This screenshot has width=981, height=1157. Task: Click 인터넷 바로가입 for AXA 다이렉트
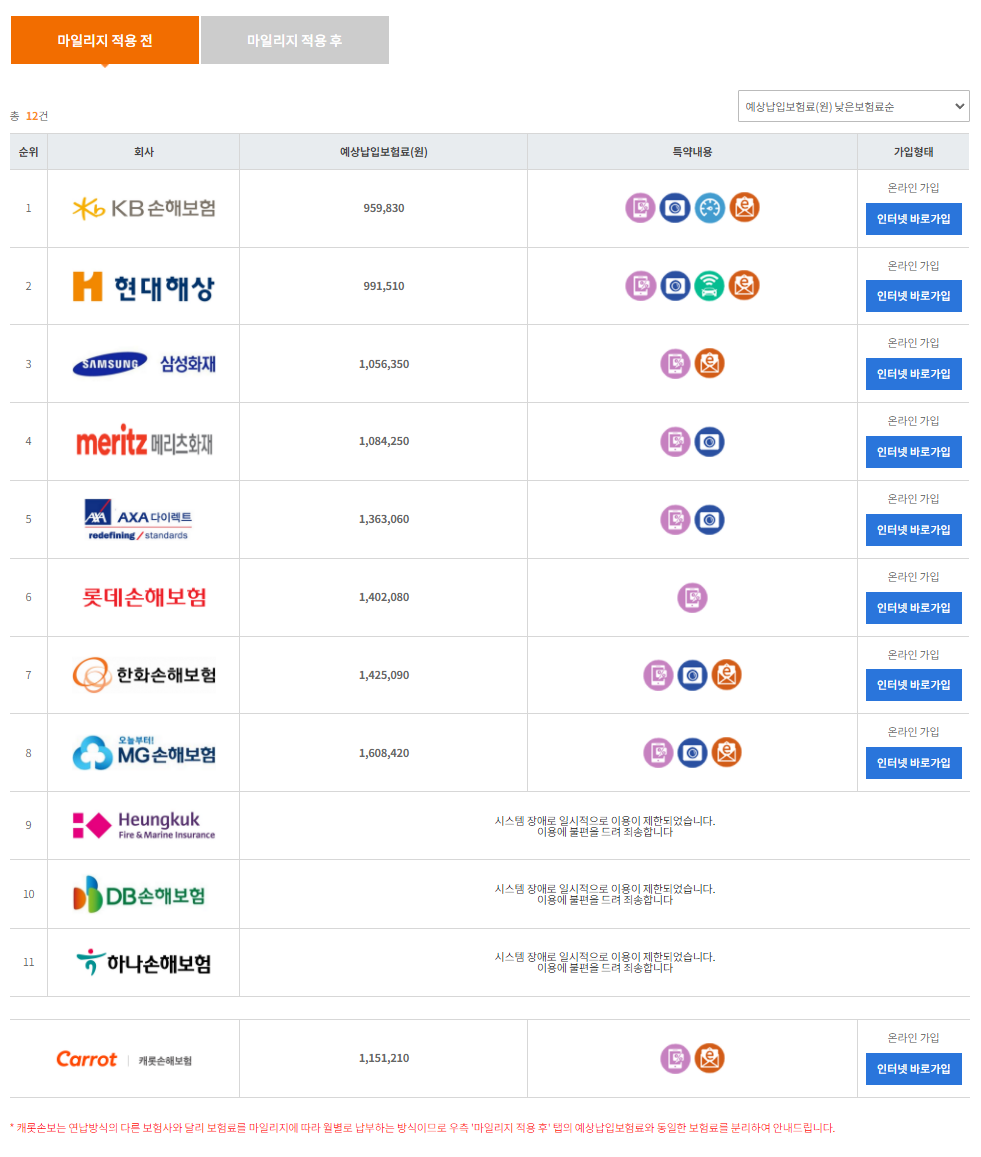(x=913, y=530)
